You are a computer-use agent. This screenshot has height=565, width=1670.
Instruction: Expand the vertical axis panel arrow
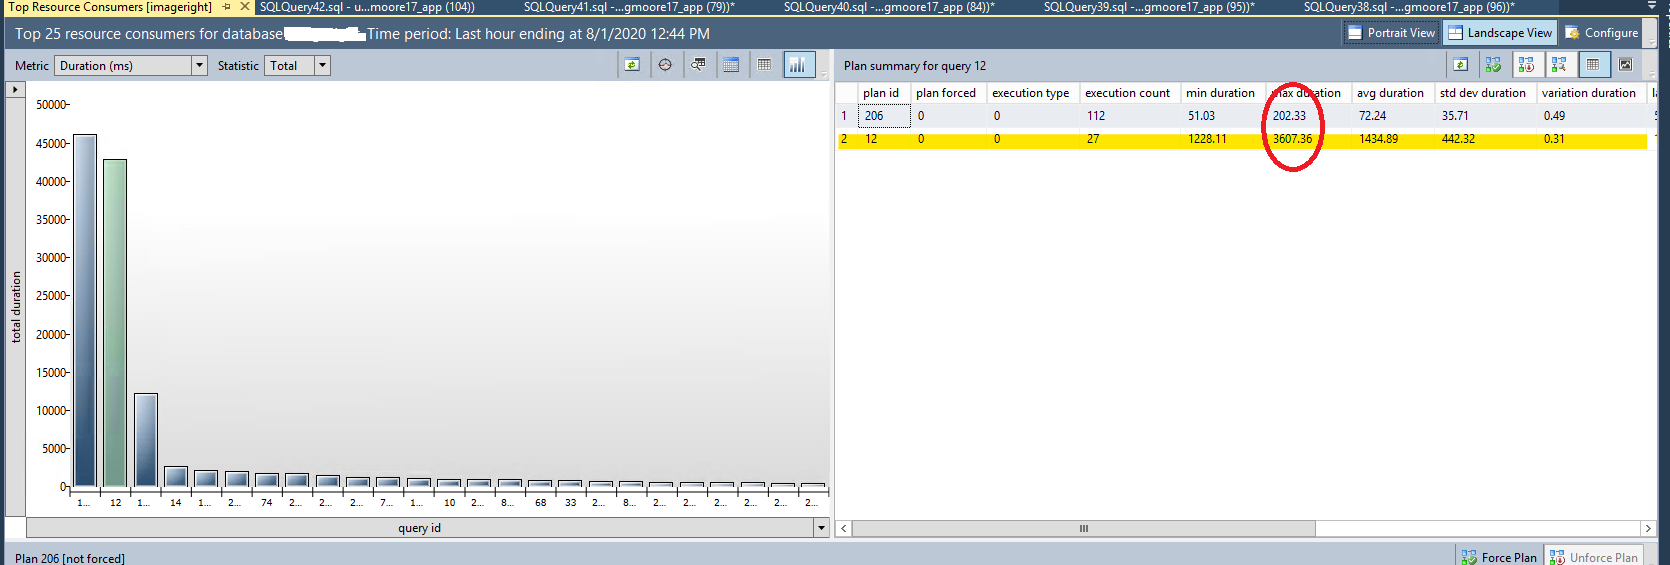coord(15,89)
